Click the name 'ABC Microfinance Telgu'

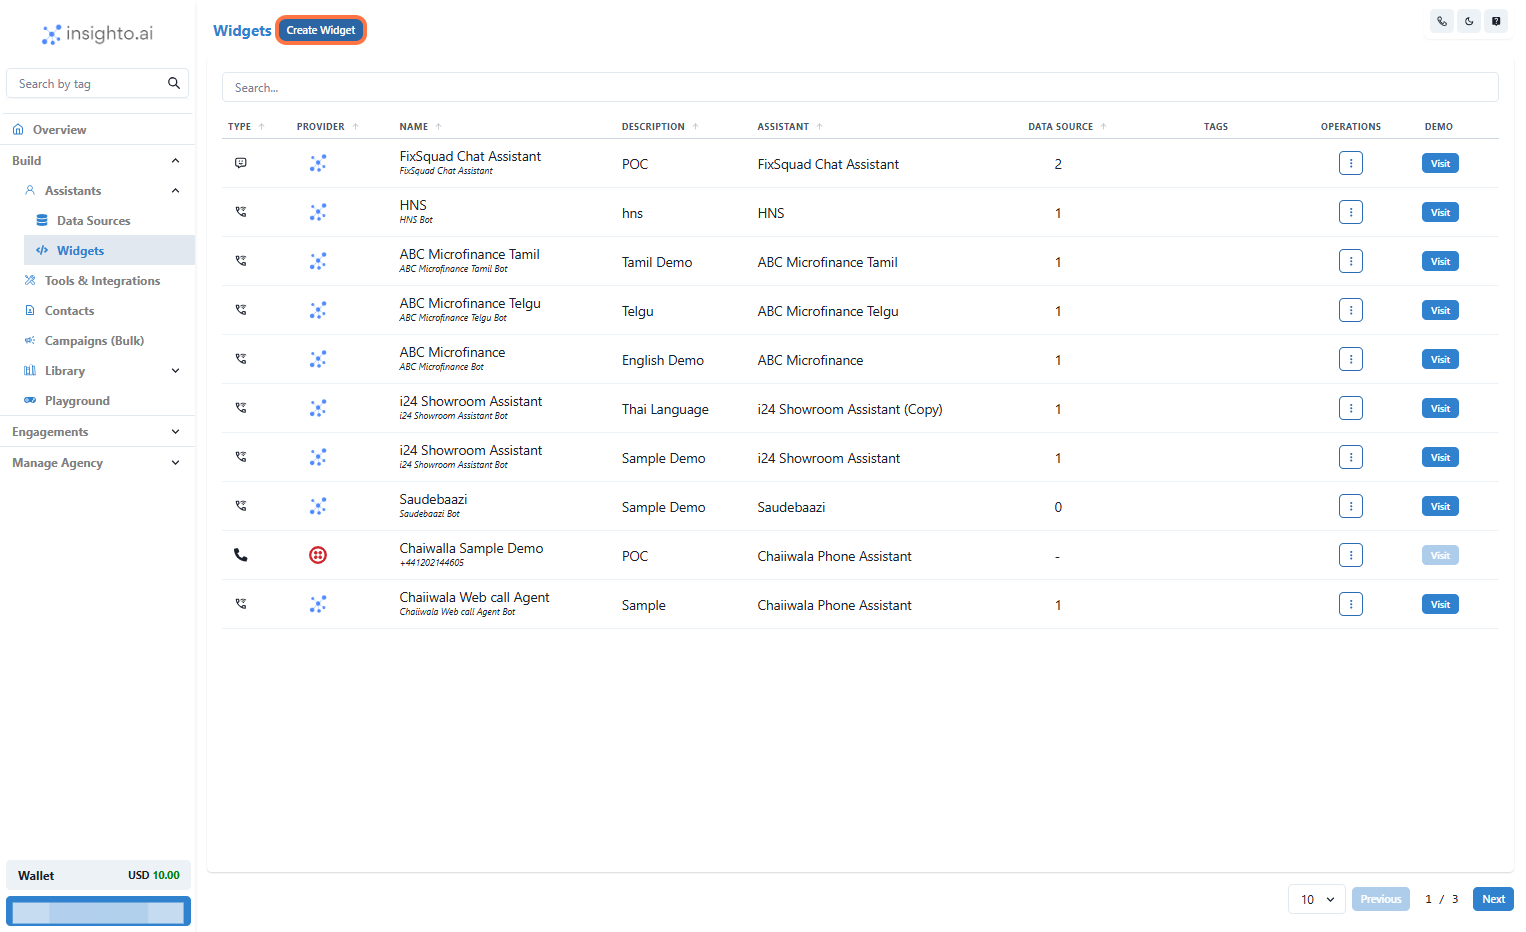(470, 303)
